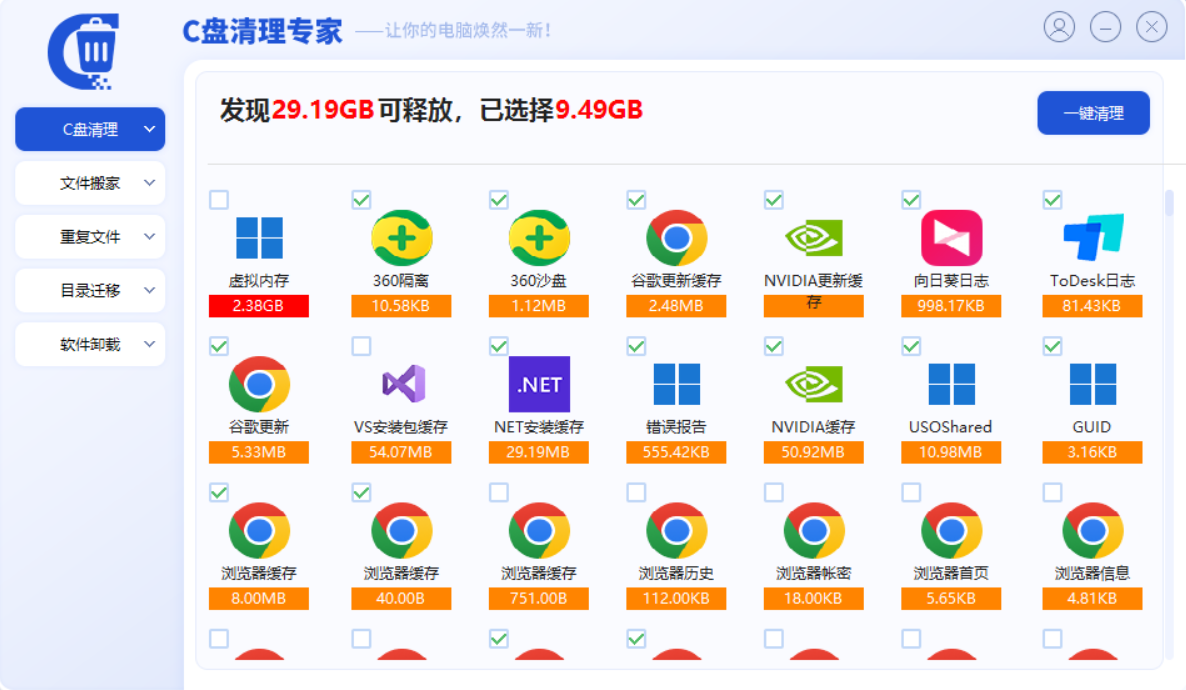Check the 浏览器帐密 checkbox

773,493
